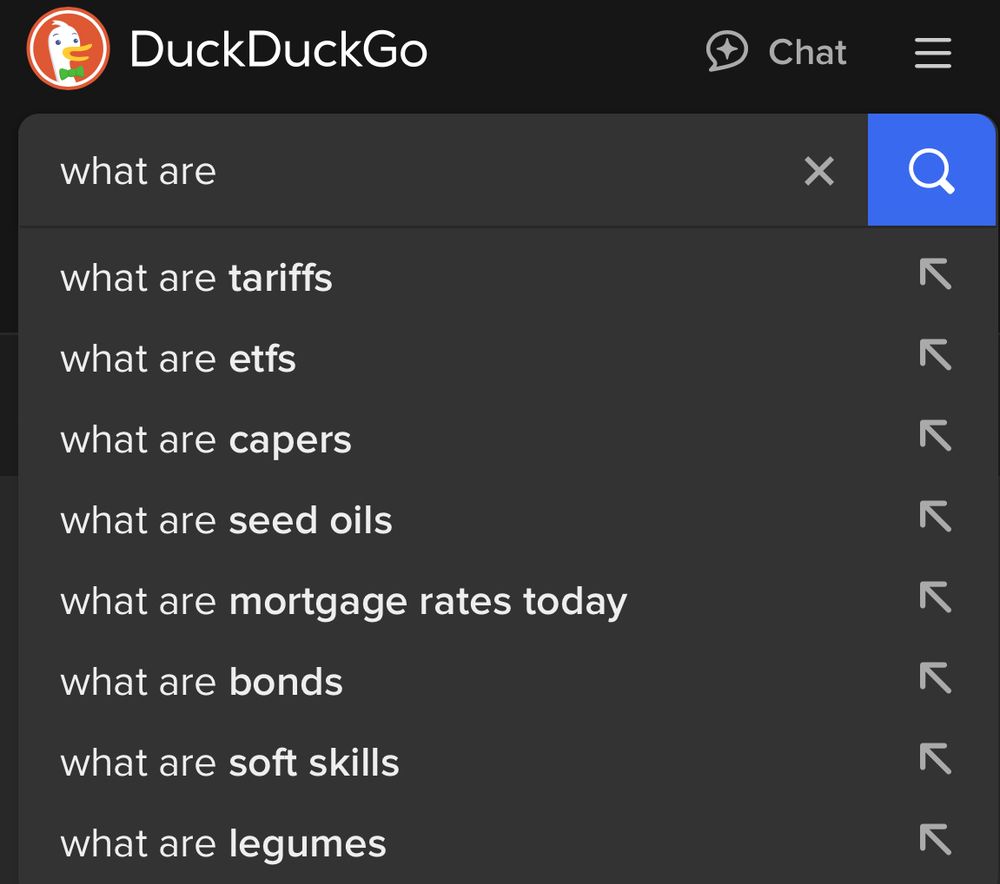This screenshot has width=1000, height=884.
Task: Fill query using arrow beside bonds
Action: [x=935, y=677]
